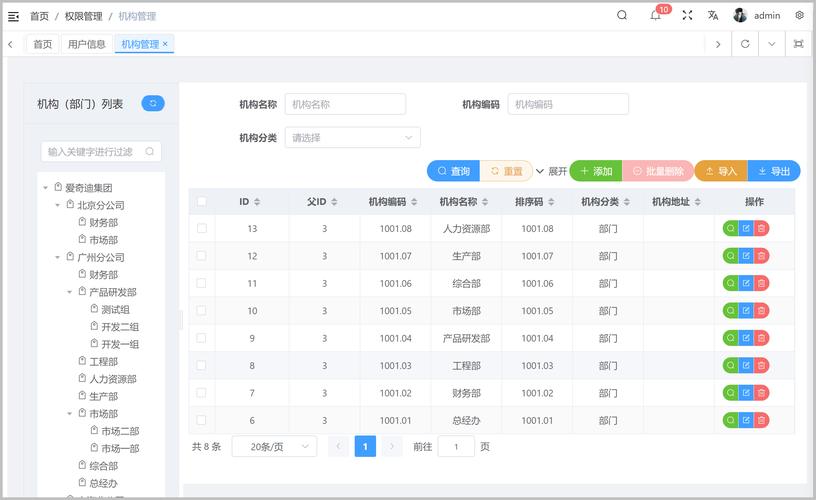Collapse the 市场部 node with sub-departments
This screenshot has height=500, width=816.
[69, 414]
